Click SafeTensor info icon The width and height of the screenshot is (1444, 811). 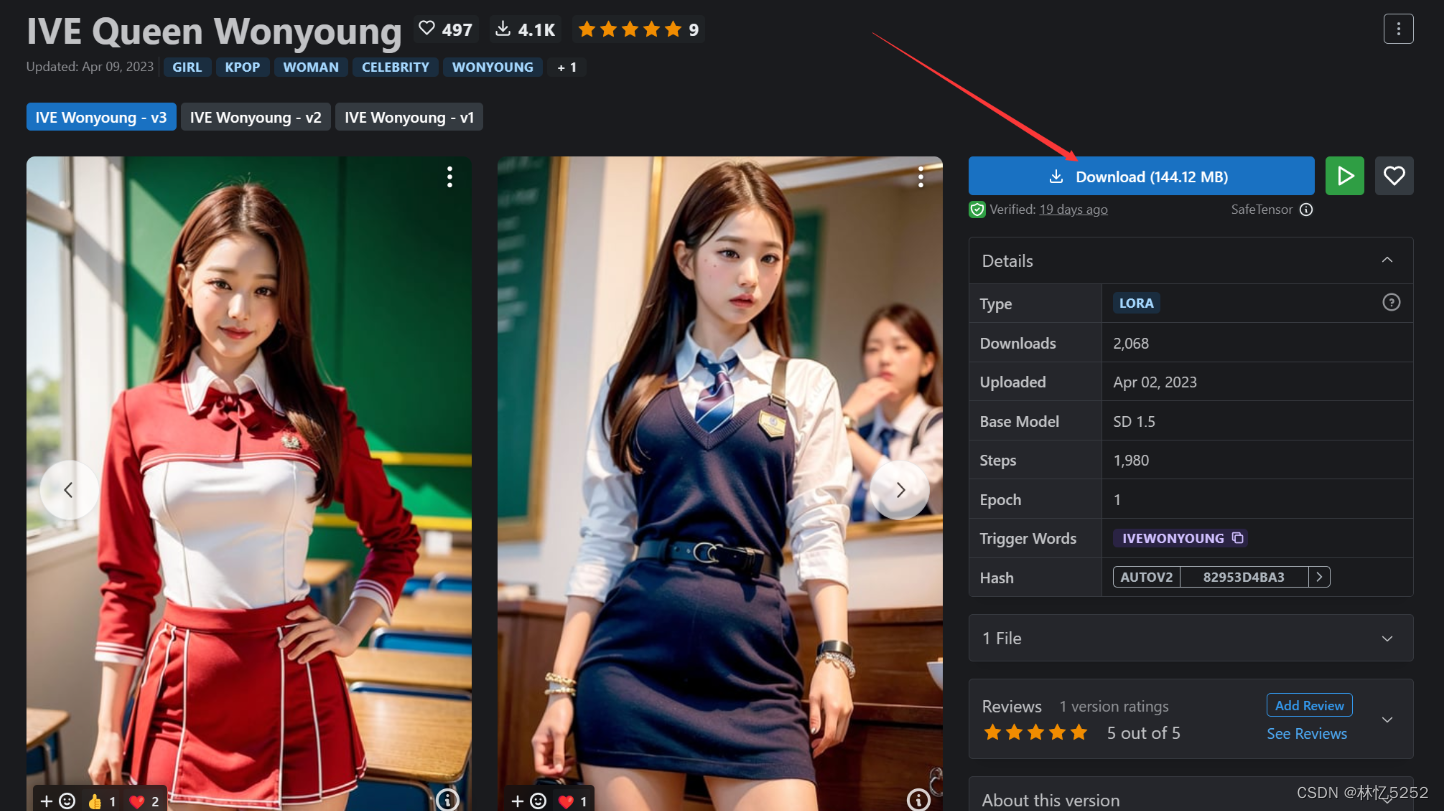1306,209
